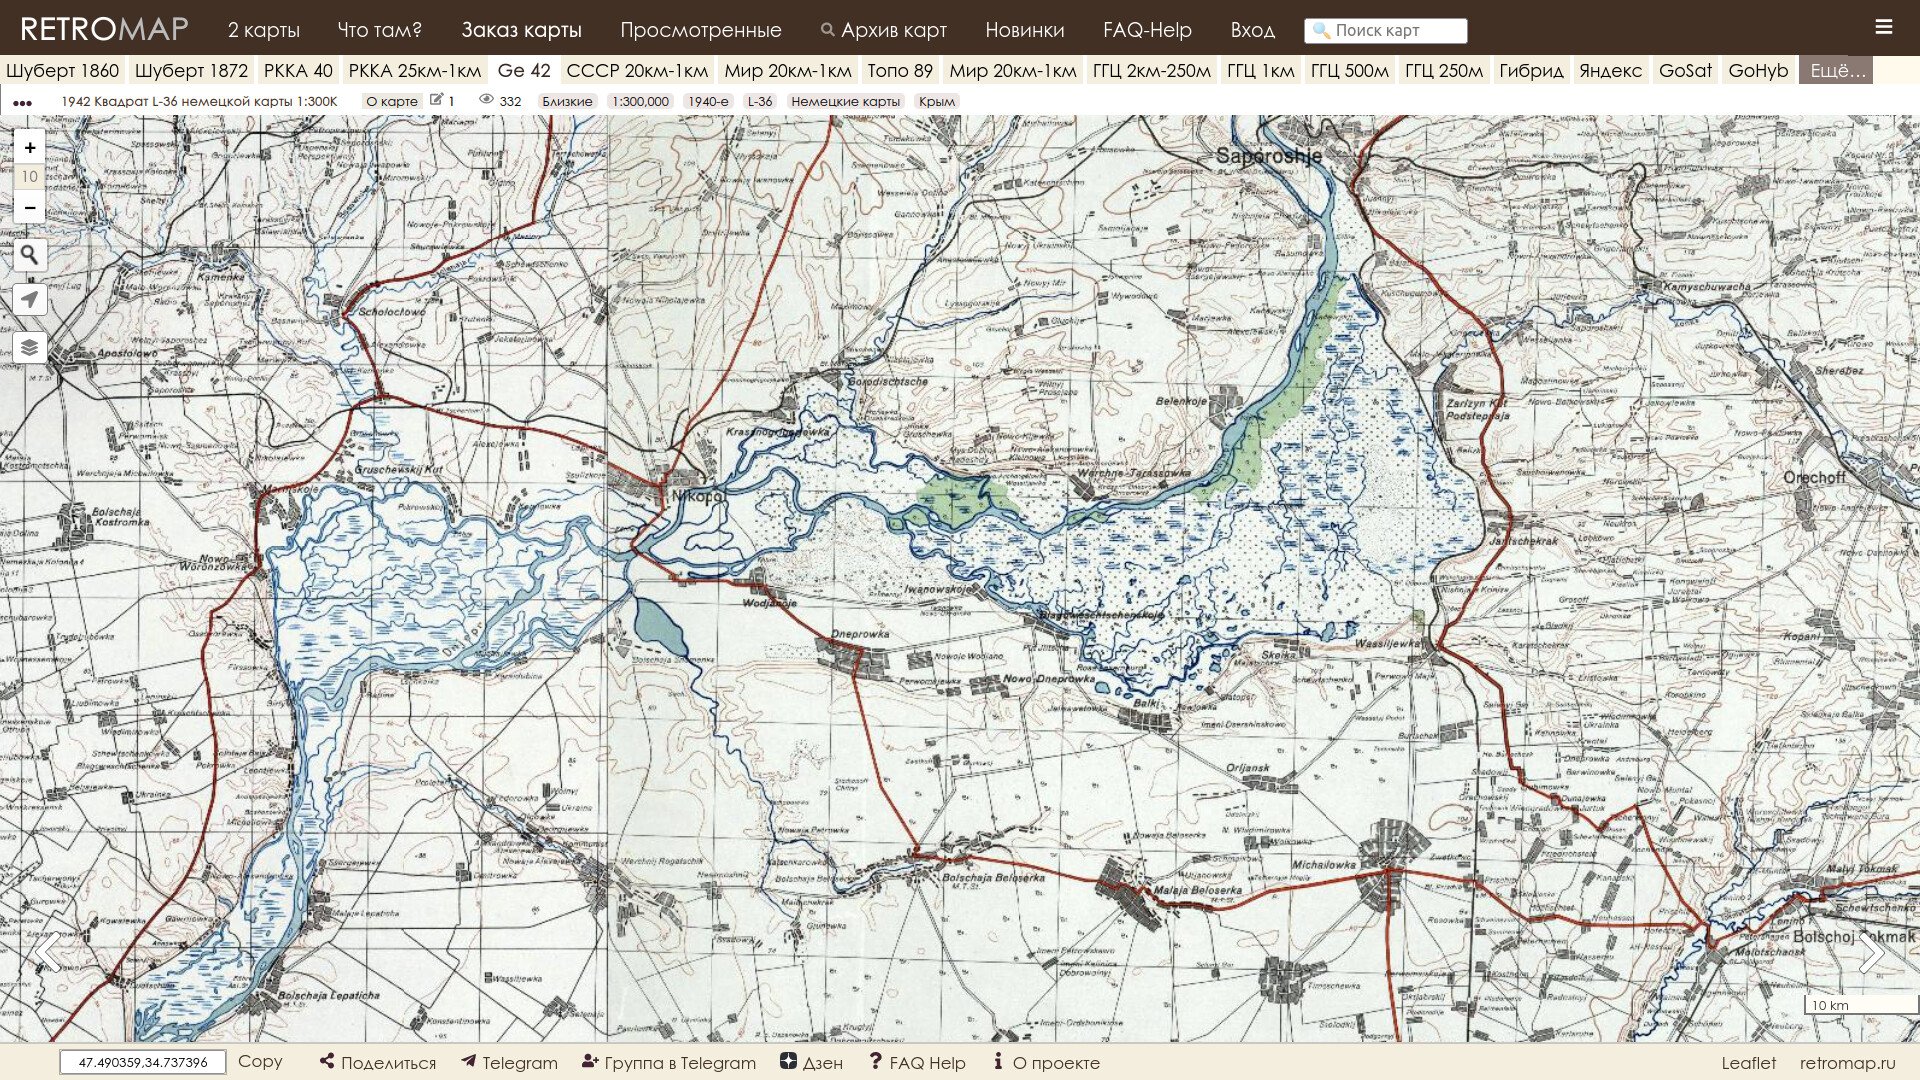The width and height of the screenshot is (1920, 1080).
Task: Click the О карте button
Action: click(x=392, y=101)
